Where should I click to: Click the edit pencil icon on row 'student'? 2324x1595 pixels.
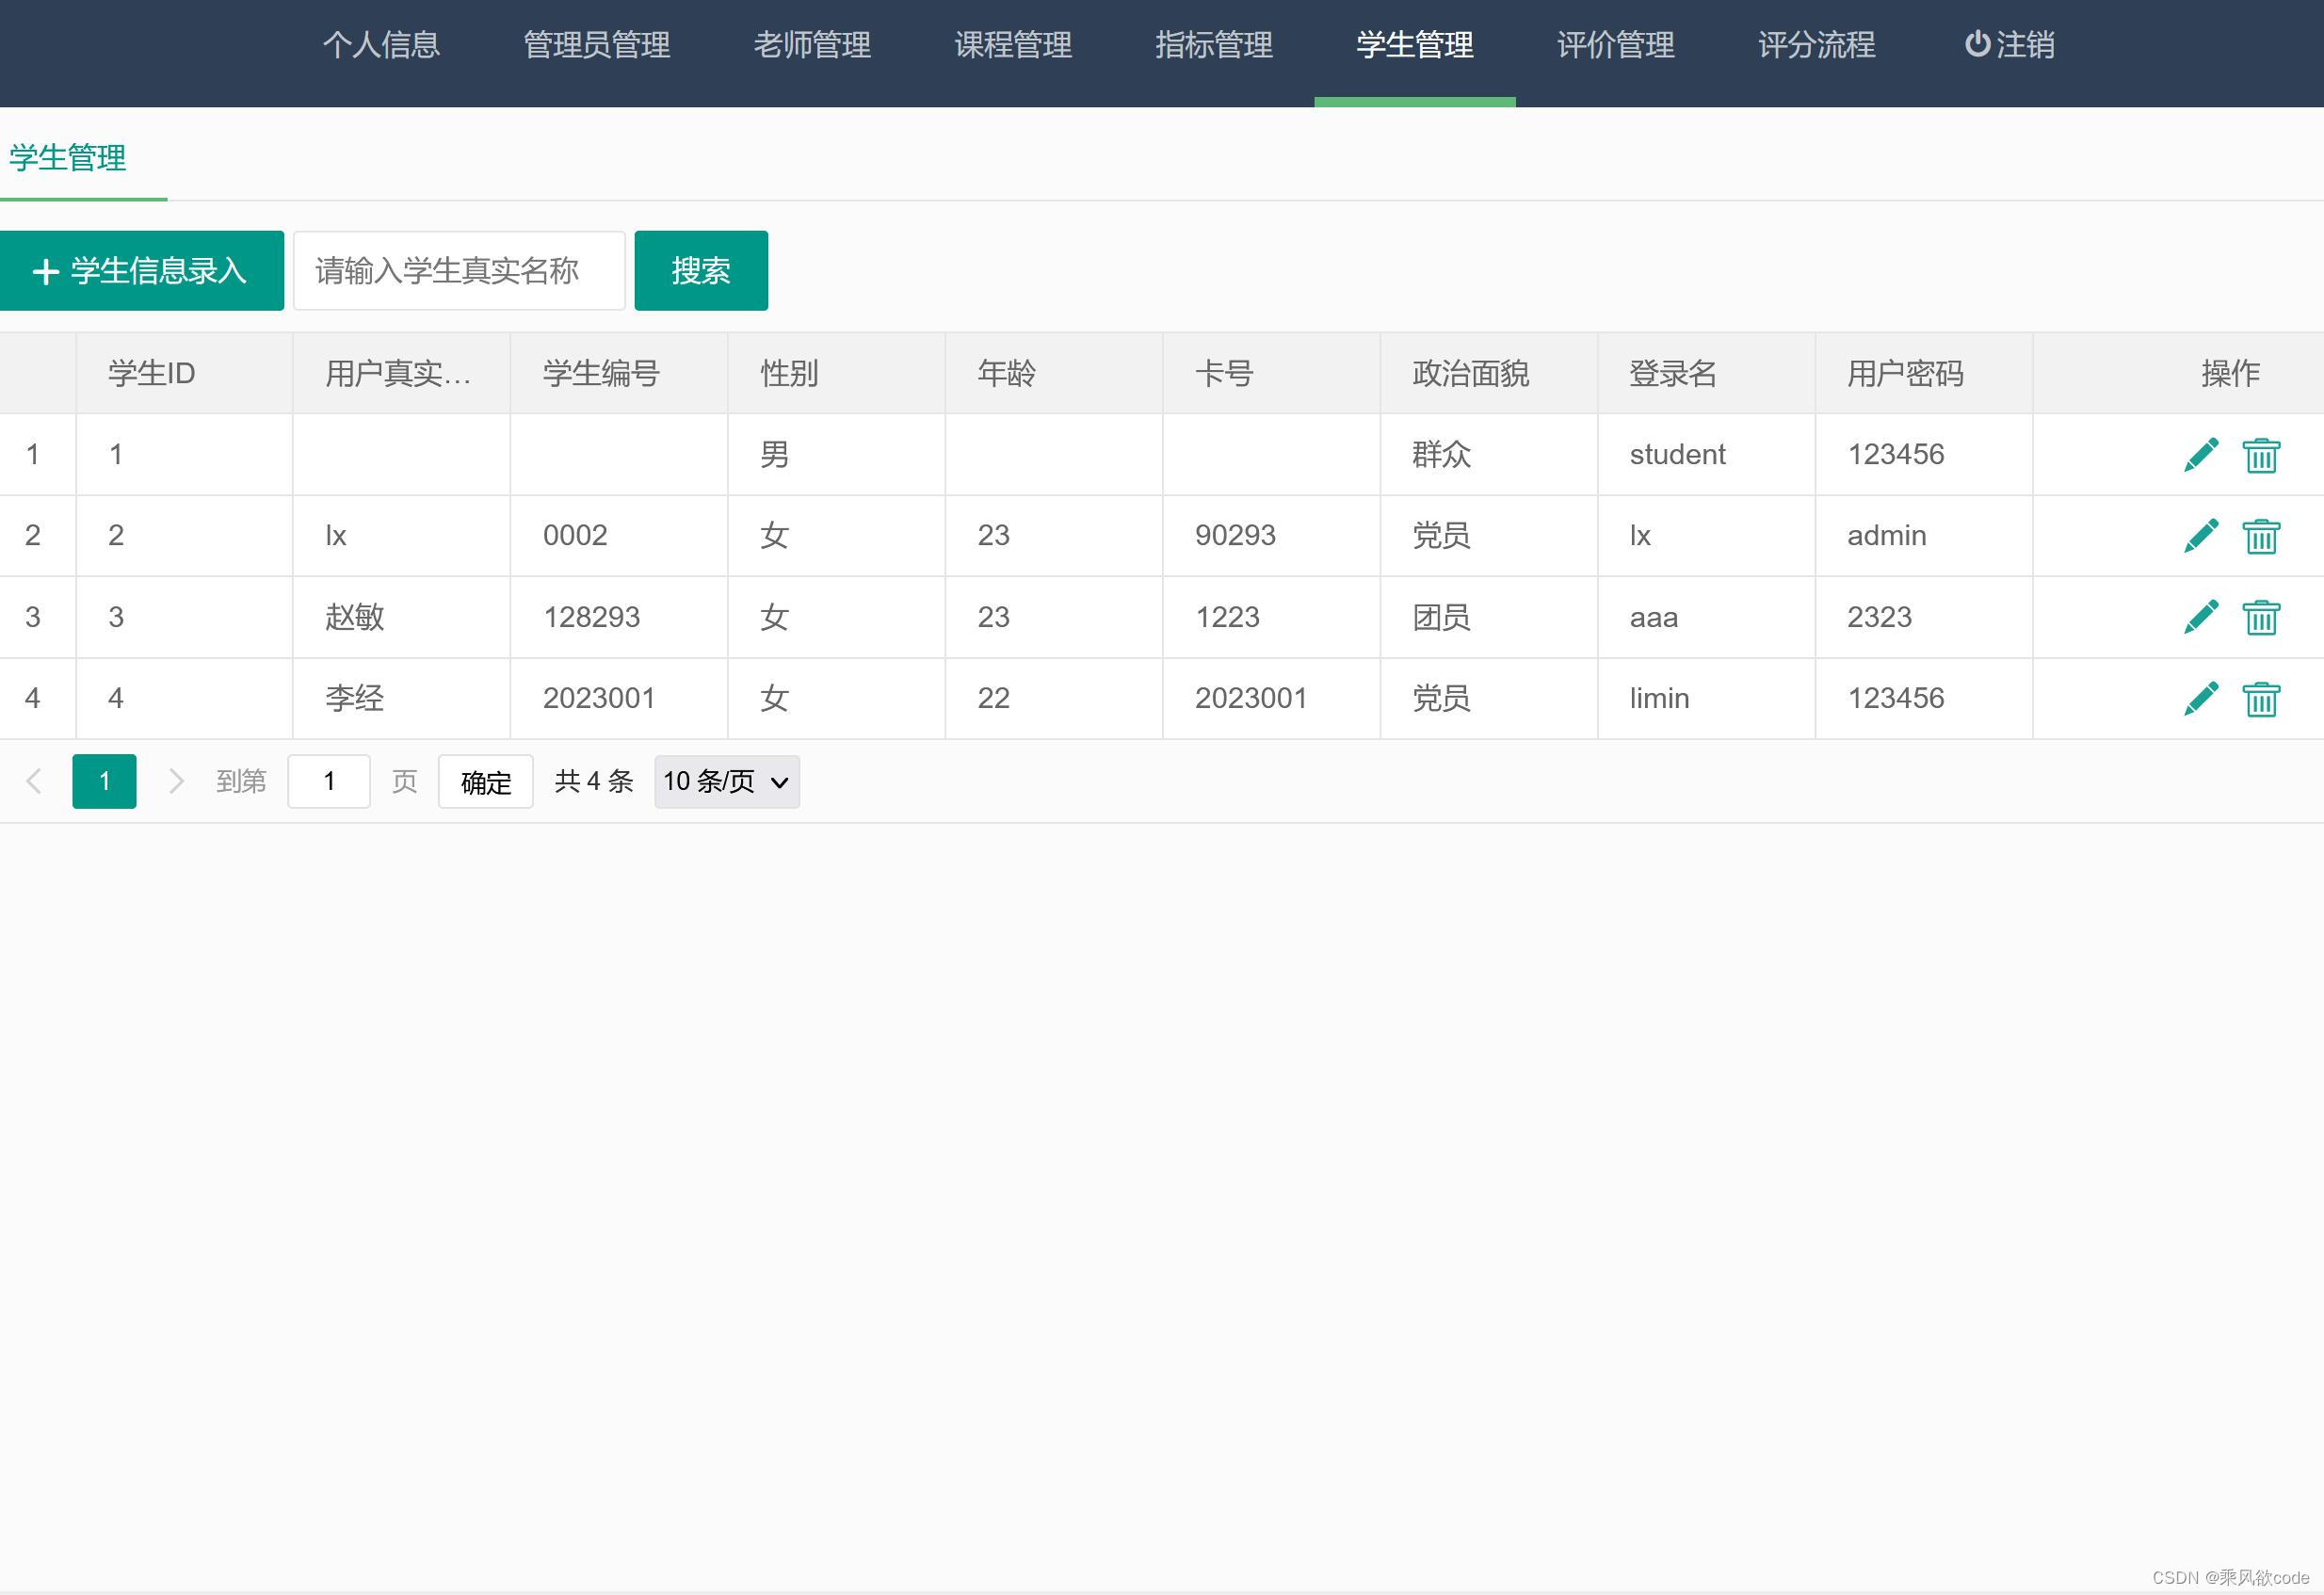coord(2201,454)
